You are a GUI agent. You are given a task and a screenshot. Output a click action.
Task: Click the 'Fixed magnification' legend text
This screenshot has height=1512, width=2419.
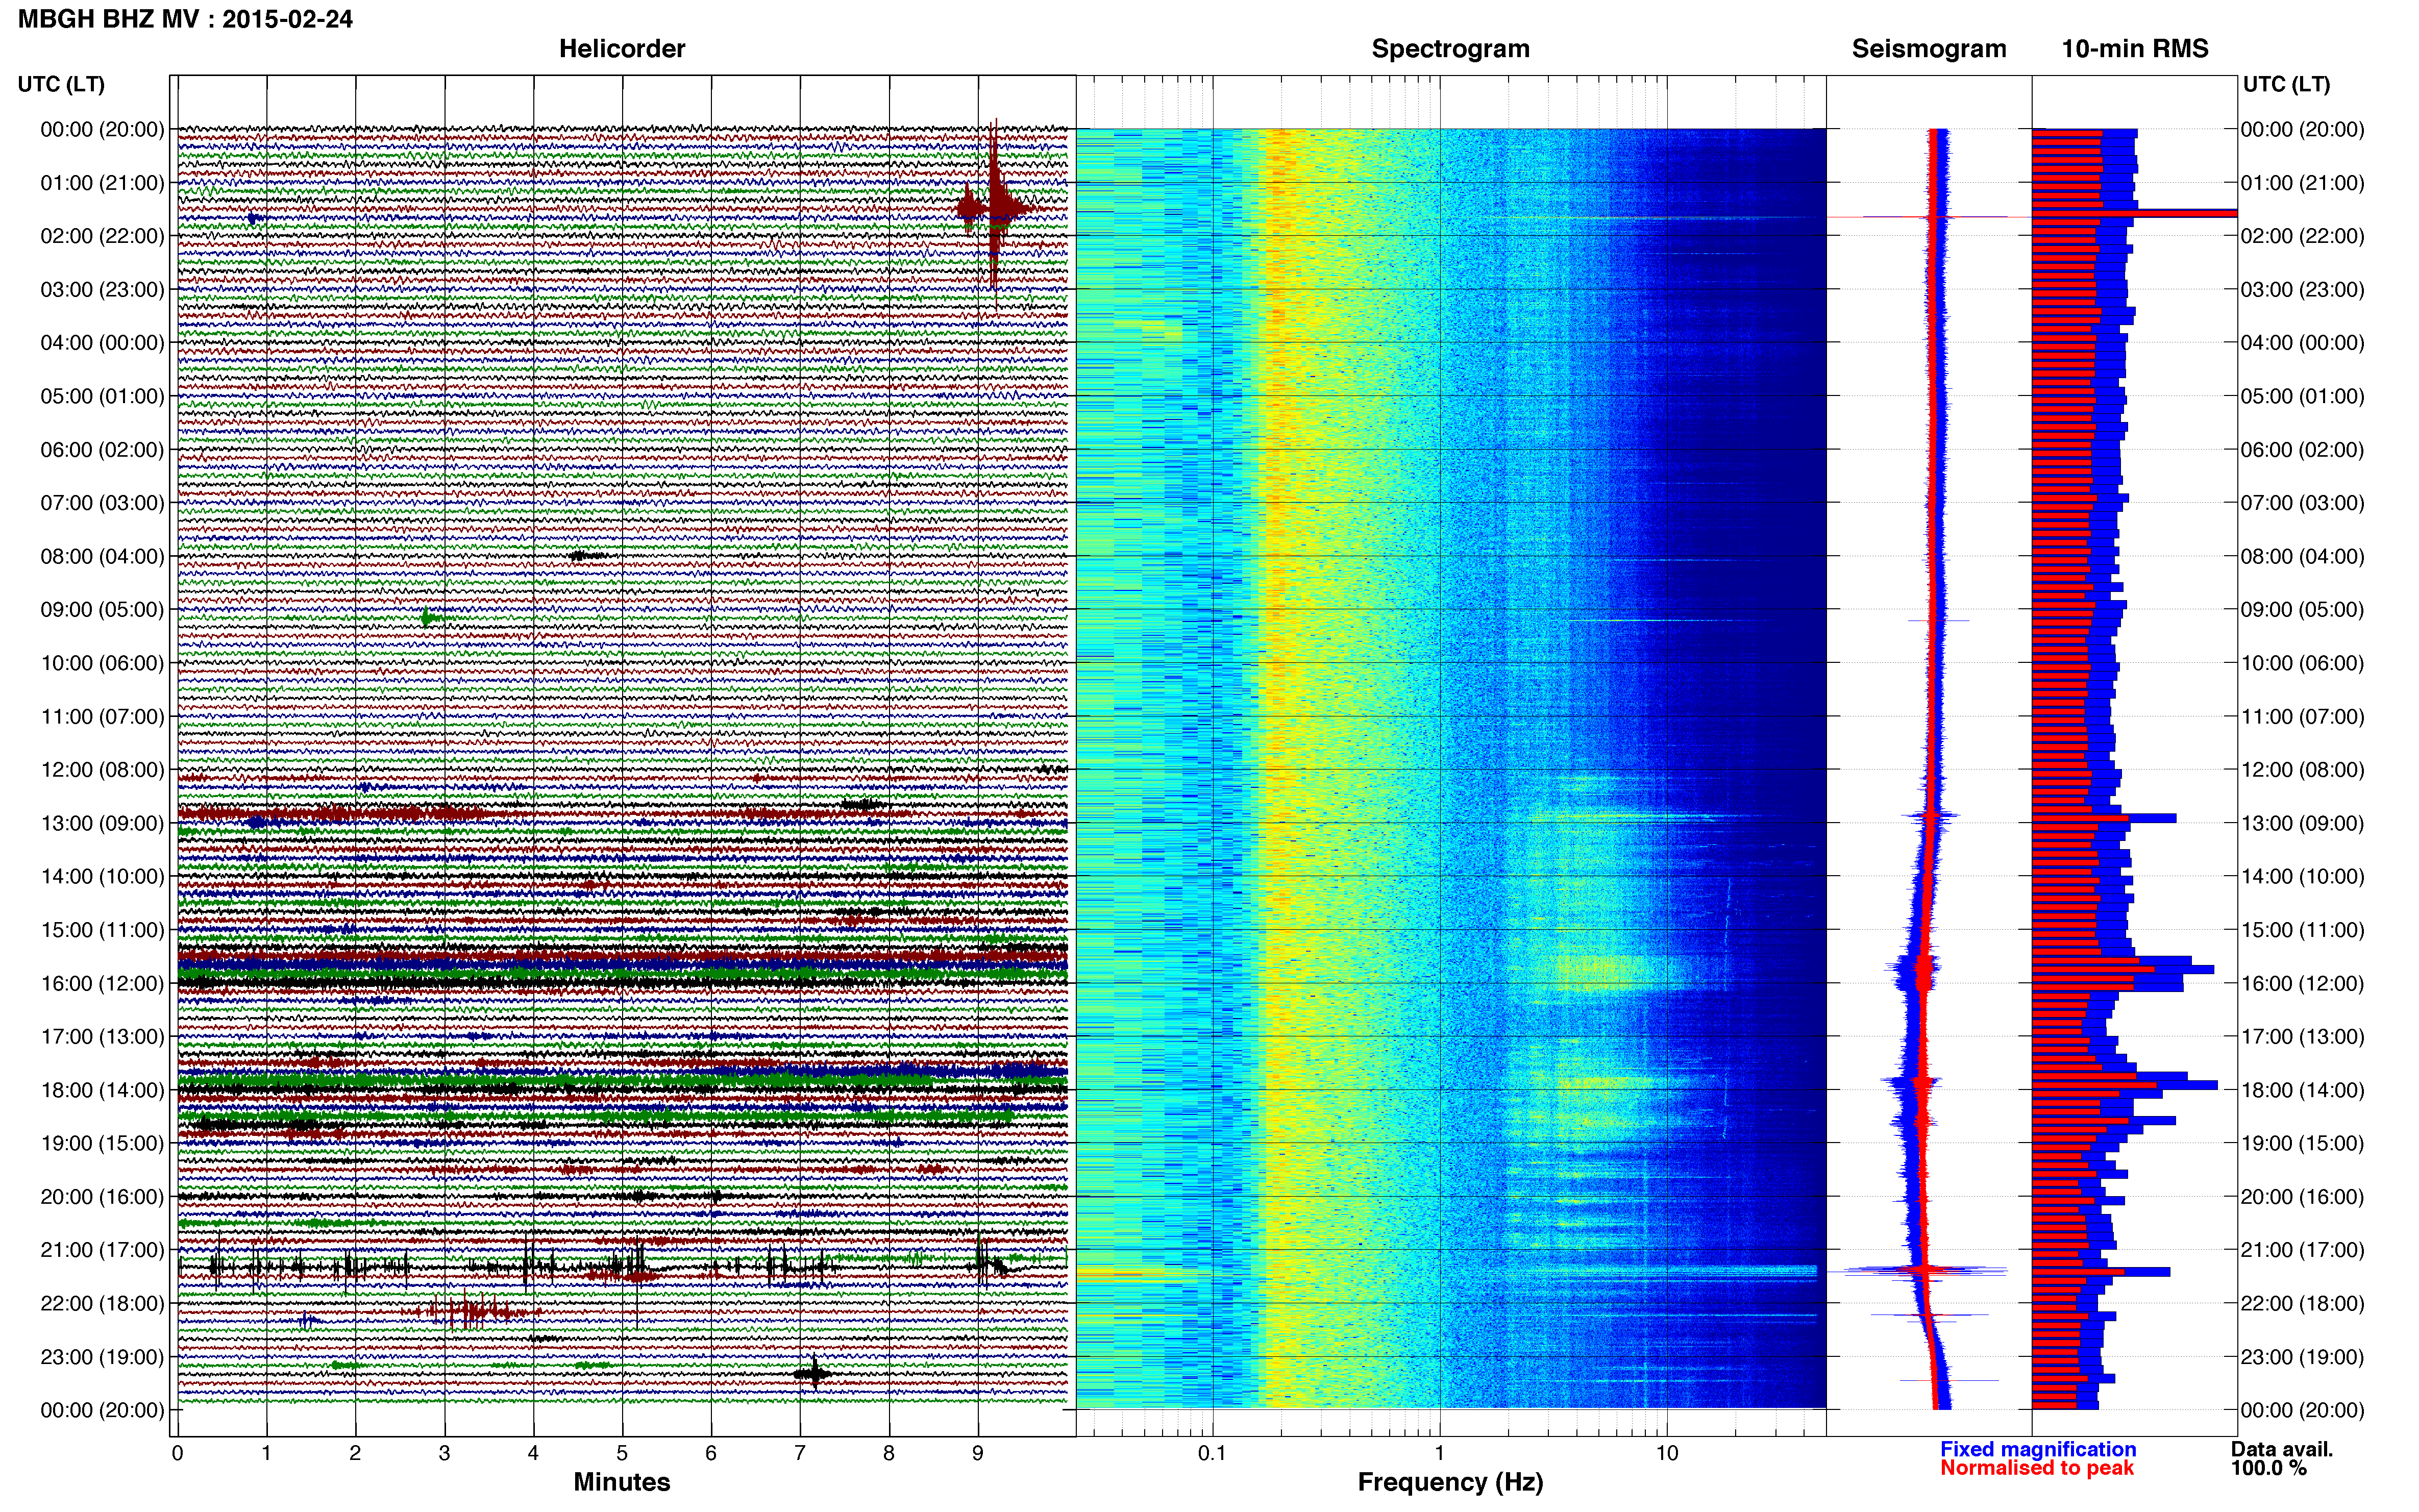point(2038,1449)
